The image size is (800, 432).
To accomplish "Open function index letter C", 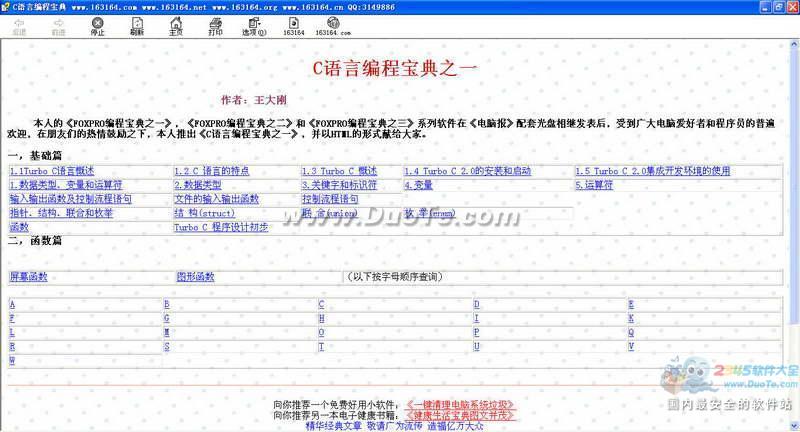I will tap(321, 304).
